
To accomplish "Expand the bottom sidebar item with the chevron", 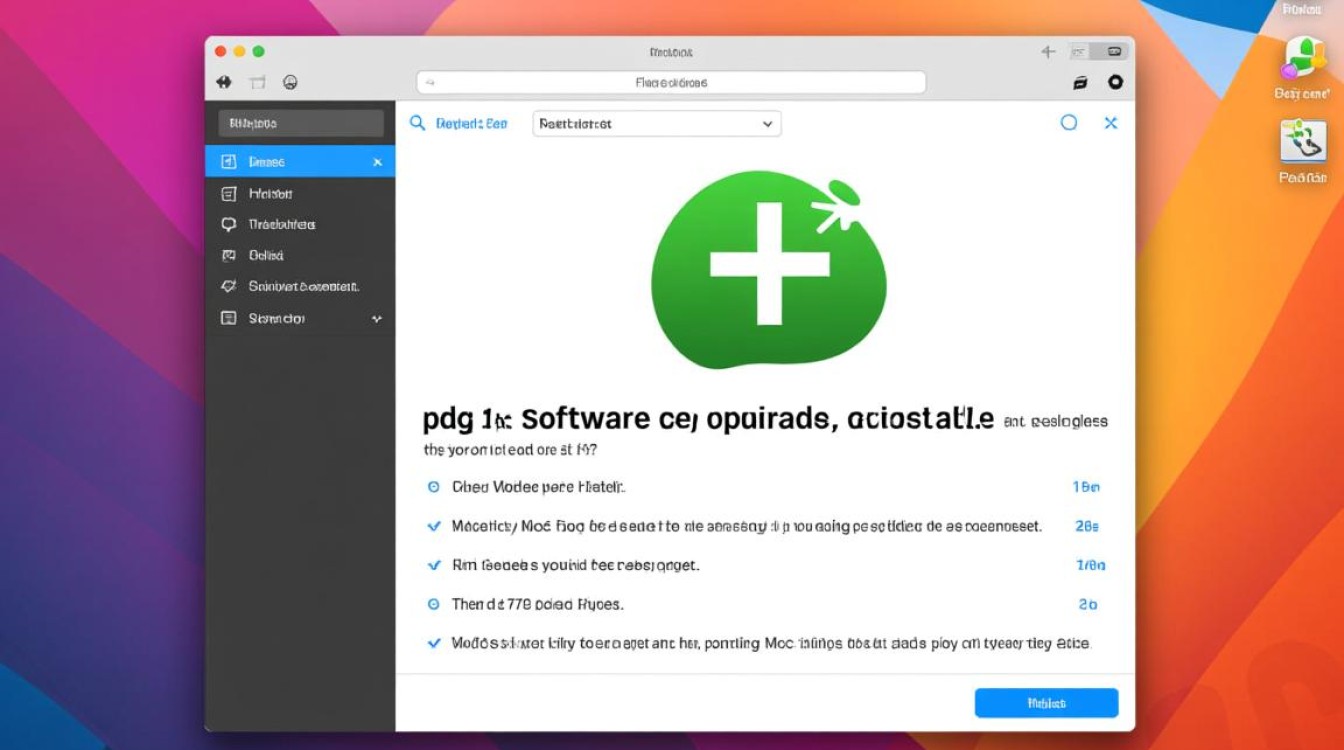I will click(x=377, y=318).
